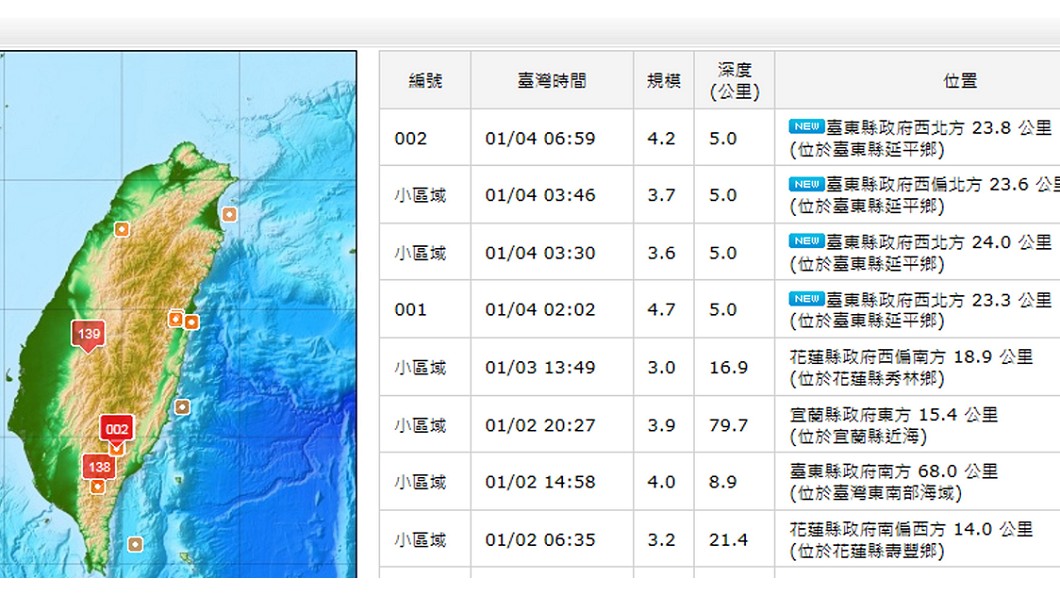Viewport: 1060px width, 596px height.
Task: Click 小區域 label in the 20:27 row
Action: (420, 426)
